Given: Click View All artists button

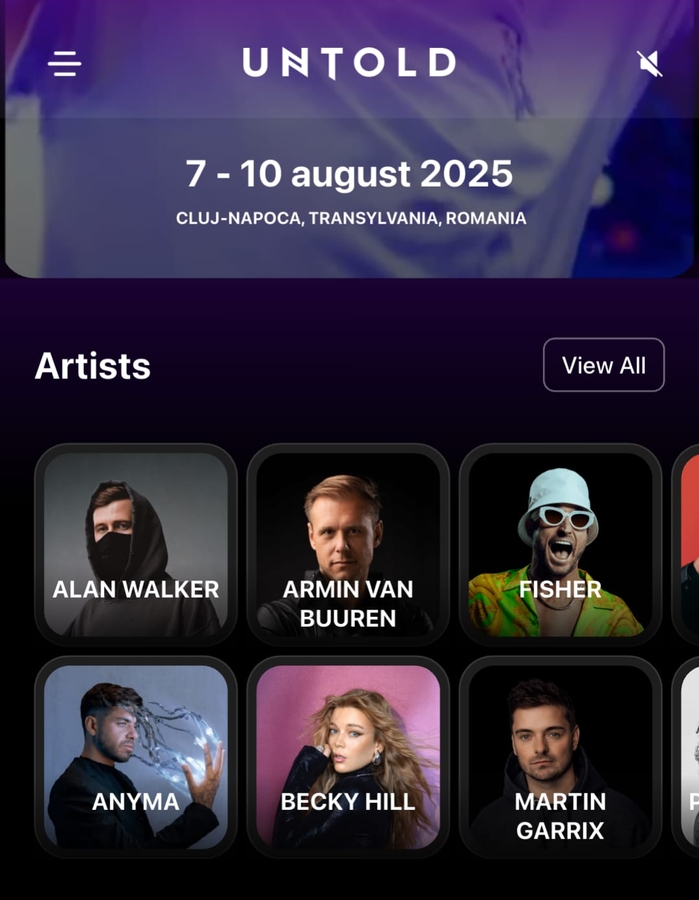Looking at the screenshot, I should click(604, 365).
